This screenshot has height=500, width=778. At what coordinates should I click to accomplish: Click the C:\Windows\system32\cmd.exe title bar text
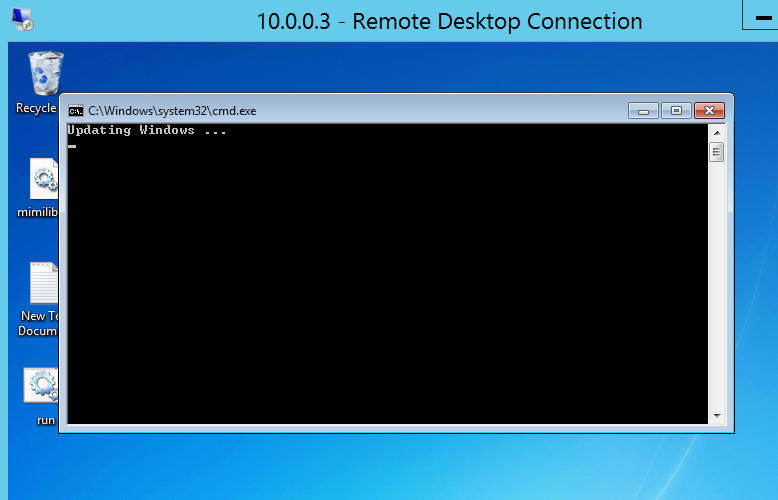pos(172,111)
